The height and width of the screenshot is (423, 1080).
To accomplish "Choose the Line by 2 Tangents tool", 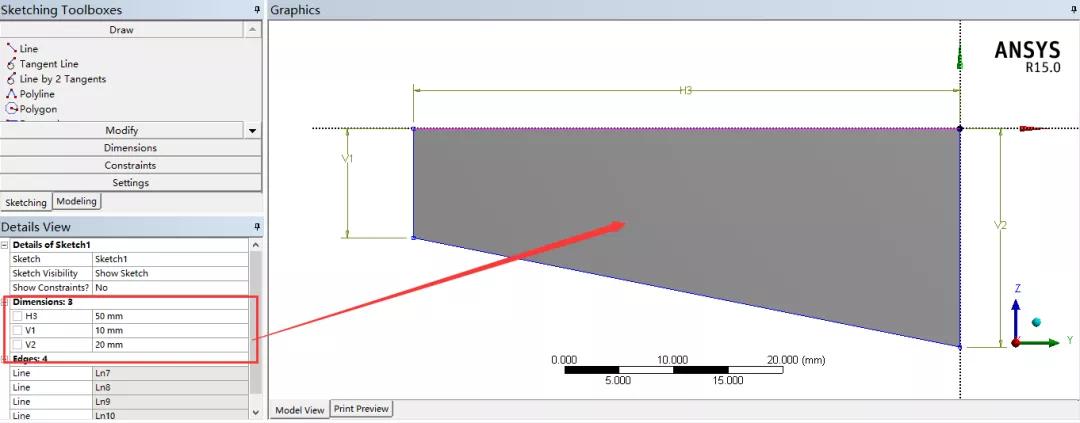I will click(x=56, y=79).
